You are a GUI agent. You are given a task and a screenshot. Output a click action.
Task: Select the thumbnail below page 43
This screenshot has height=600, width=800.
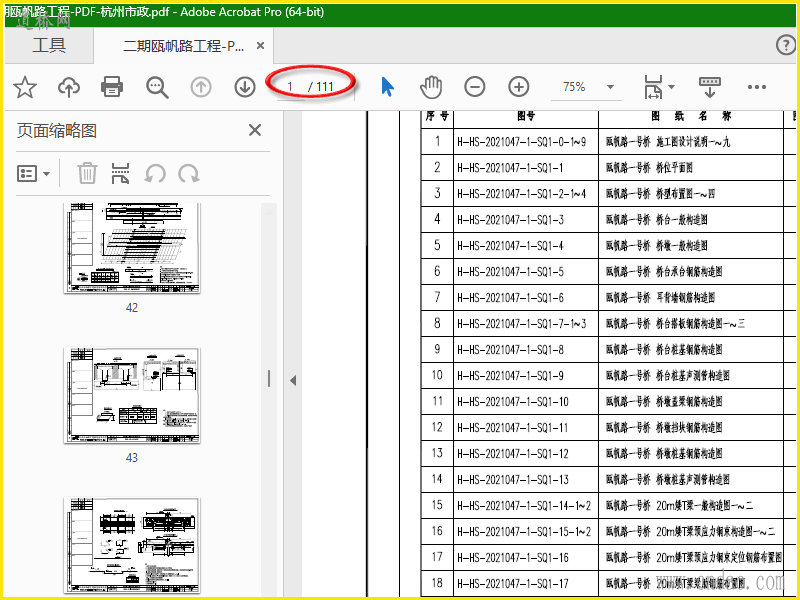pos(132,545)
